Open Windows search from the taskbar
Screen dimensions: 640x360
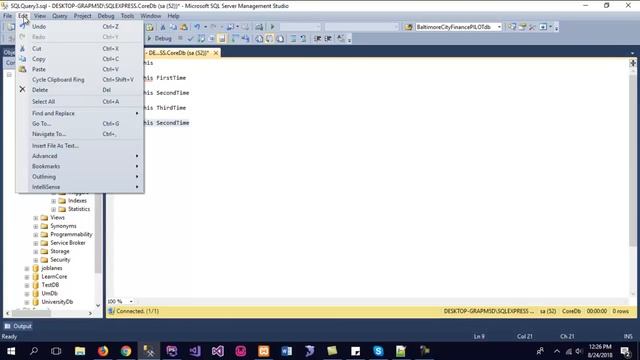point(34,351)
